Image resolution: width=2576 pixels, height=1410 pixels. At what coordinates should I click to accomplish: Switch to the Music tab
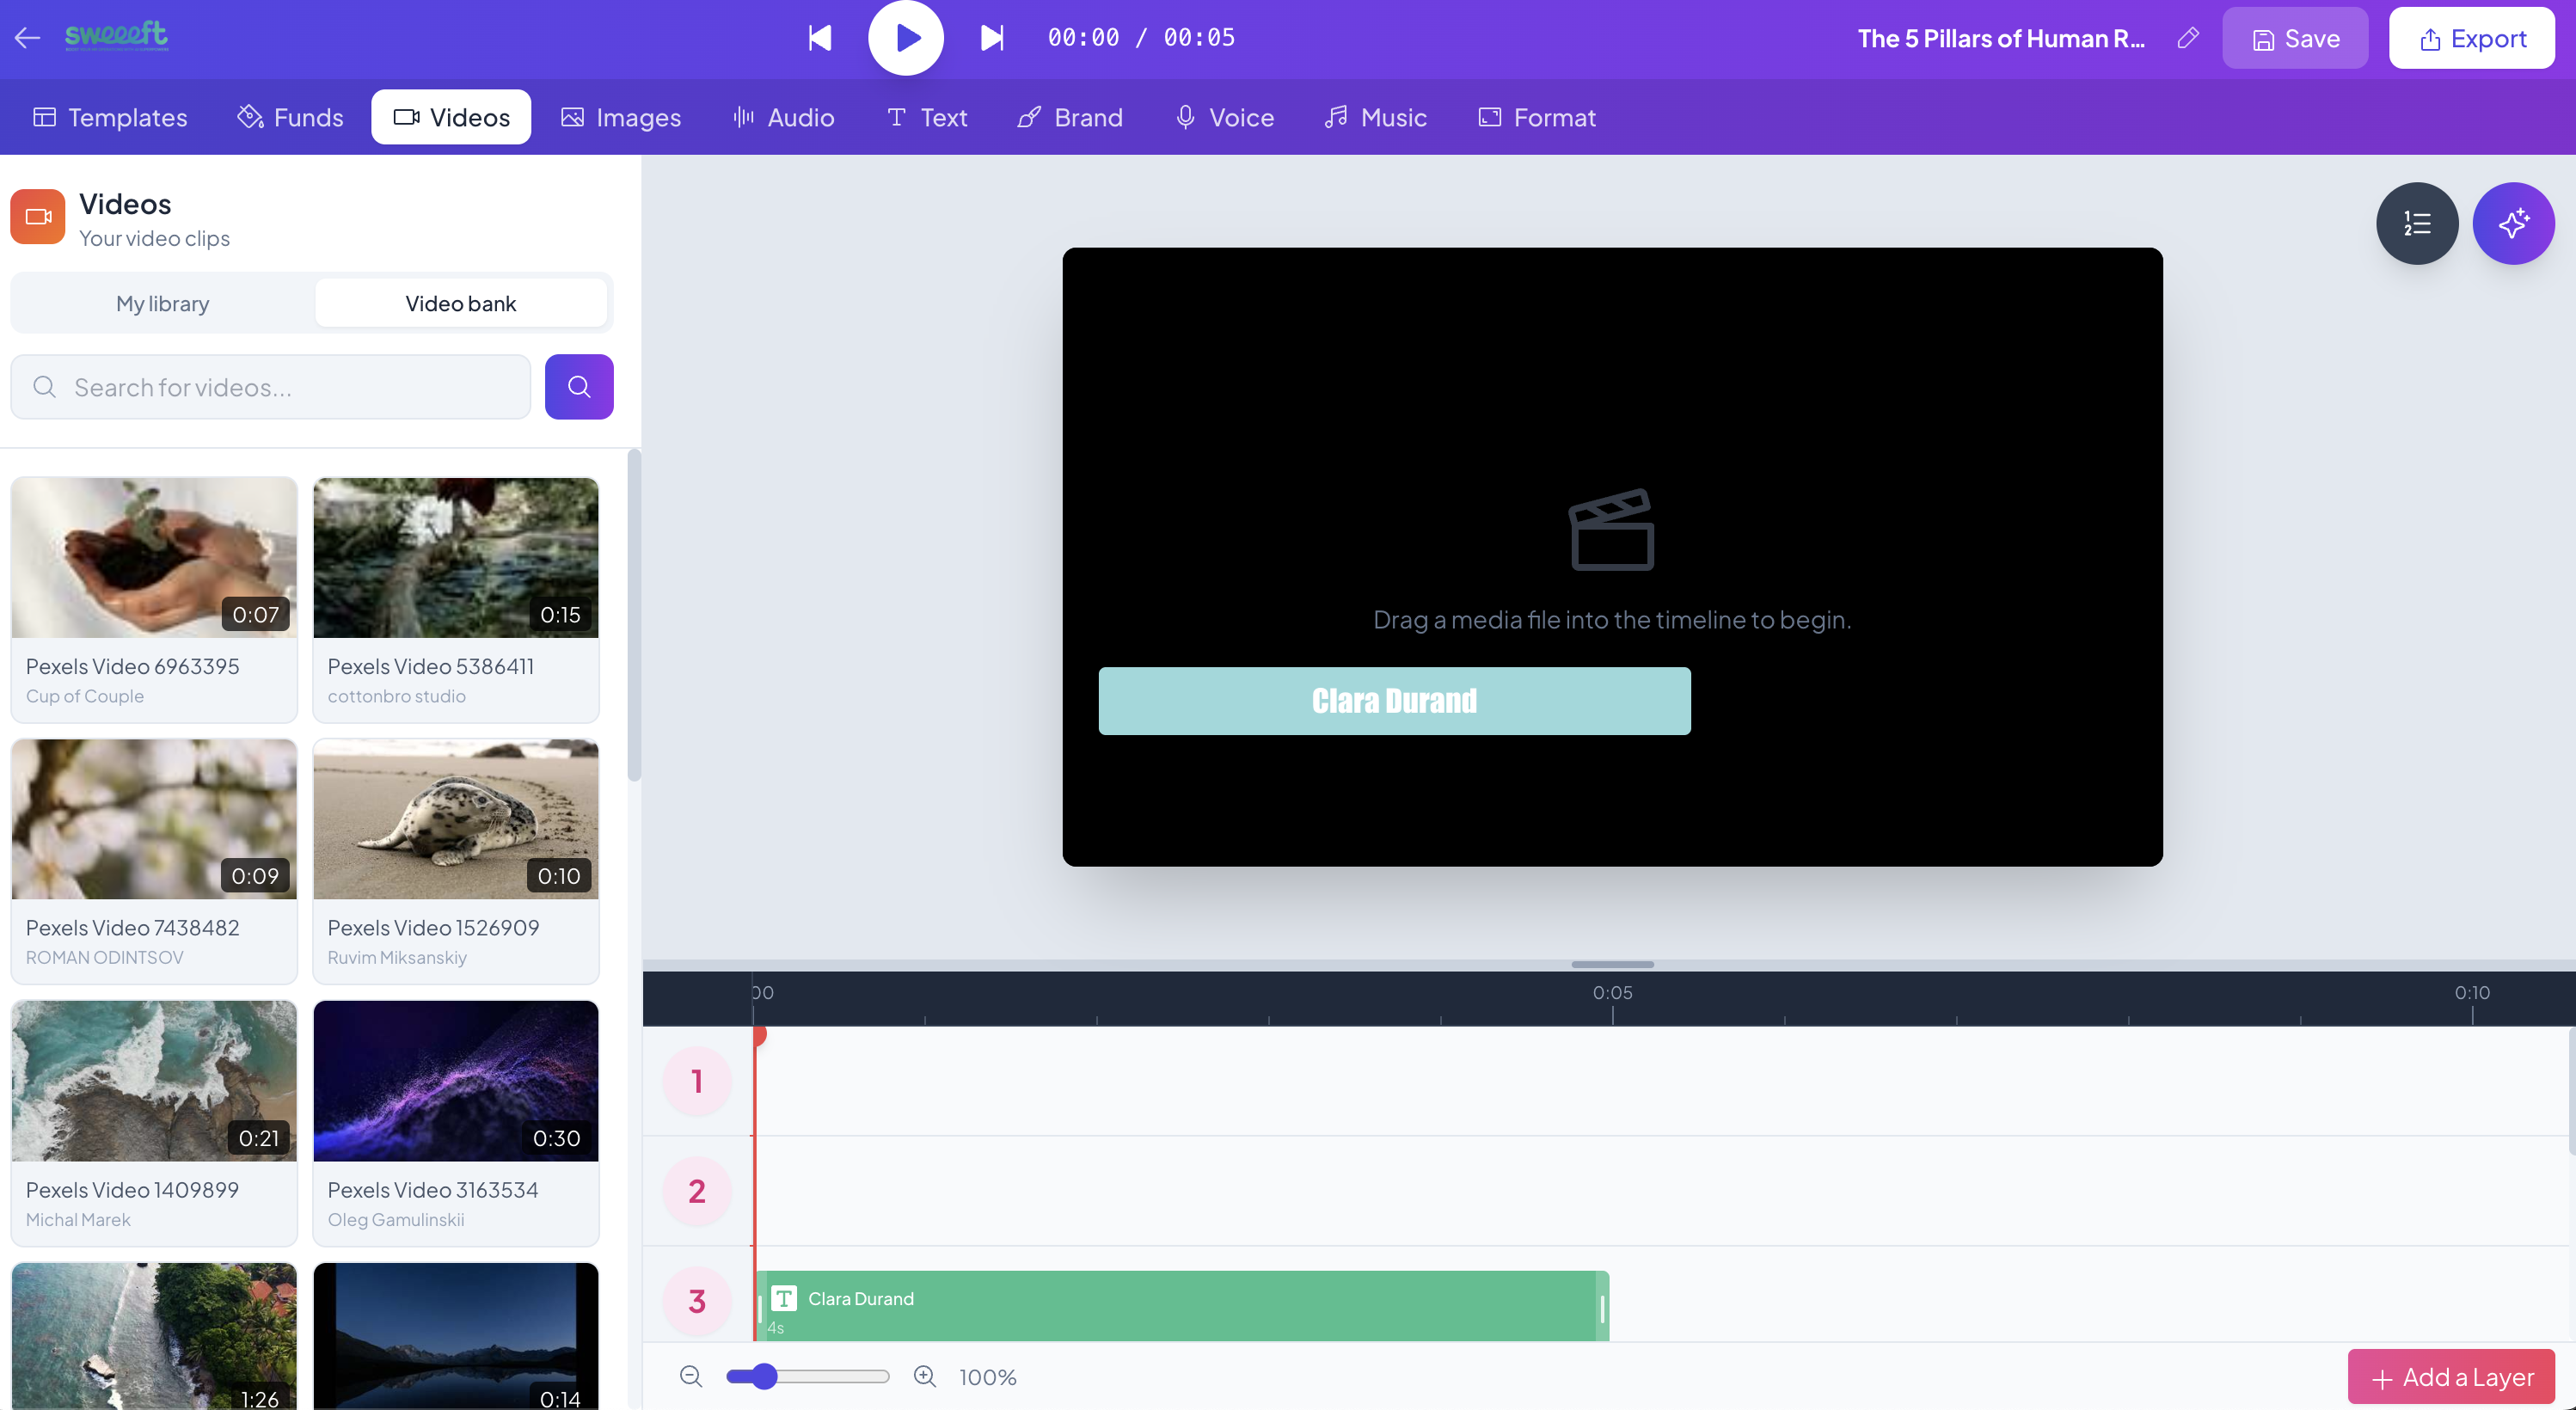point(1375,117)
